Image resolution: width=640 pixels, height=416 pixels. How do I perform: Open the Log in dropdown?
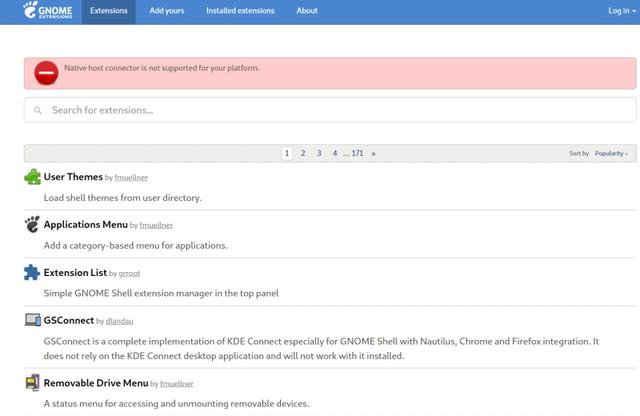622,11
